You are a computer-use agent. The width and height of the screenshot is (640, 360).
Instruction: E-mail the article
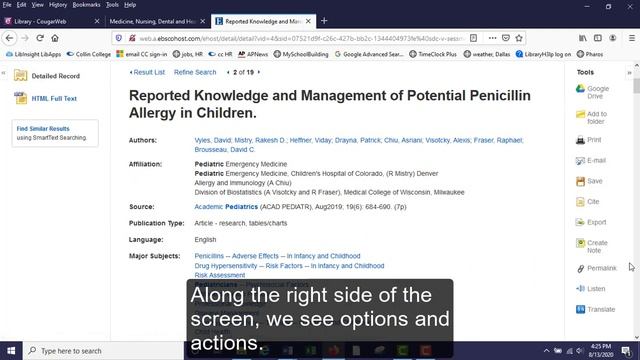591,160
